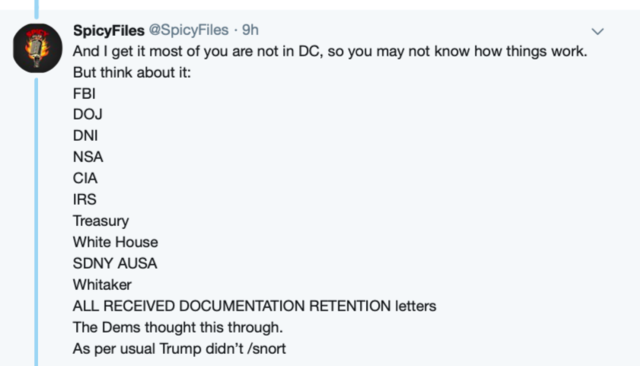Viewport: 640px width, 366px height.
Task: Select the NSA line of the tweet
Action: (x=88, y=157)
